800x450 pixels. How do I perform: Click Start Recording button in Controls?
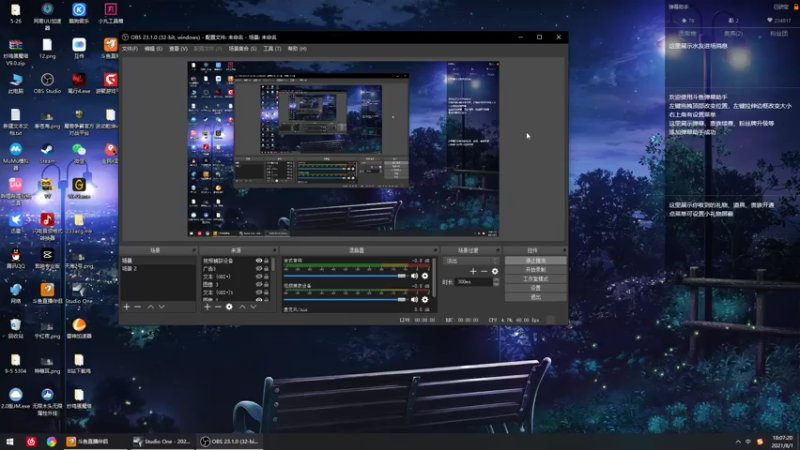coord(535,269)
